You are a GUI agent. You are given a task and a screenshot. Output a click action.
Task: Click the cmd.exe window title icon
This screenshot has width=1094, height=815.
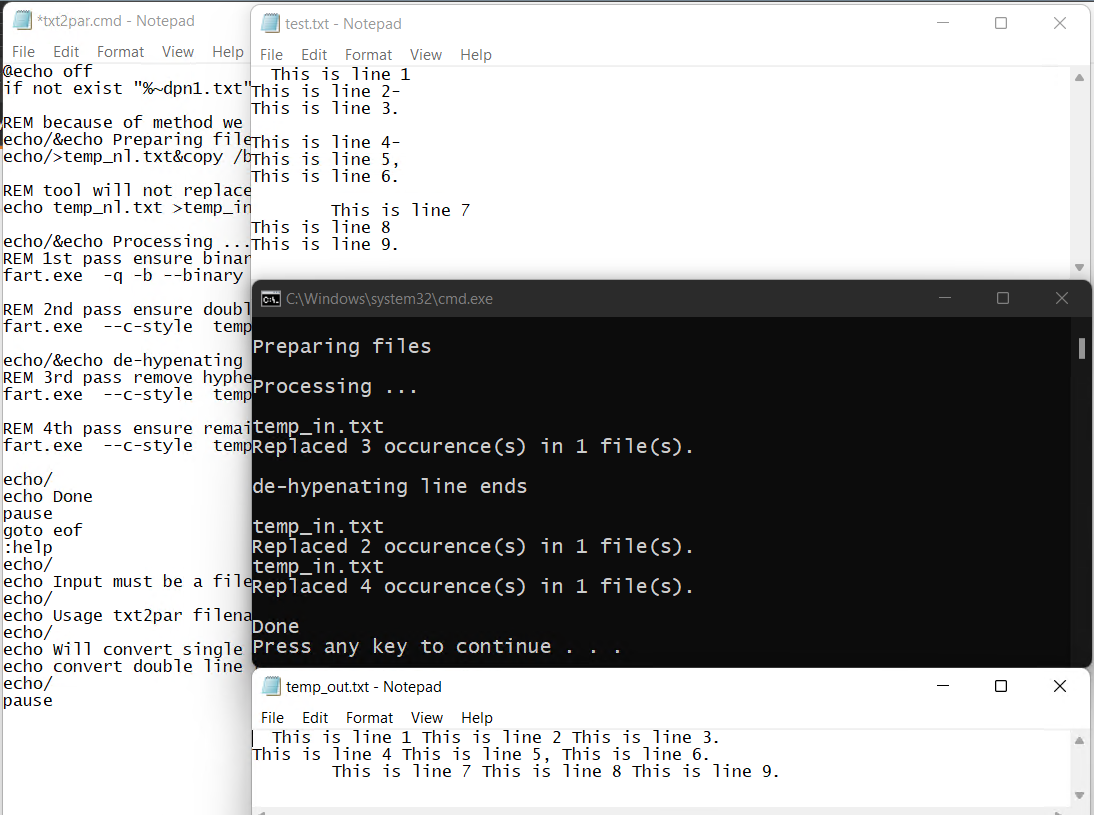271,299
